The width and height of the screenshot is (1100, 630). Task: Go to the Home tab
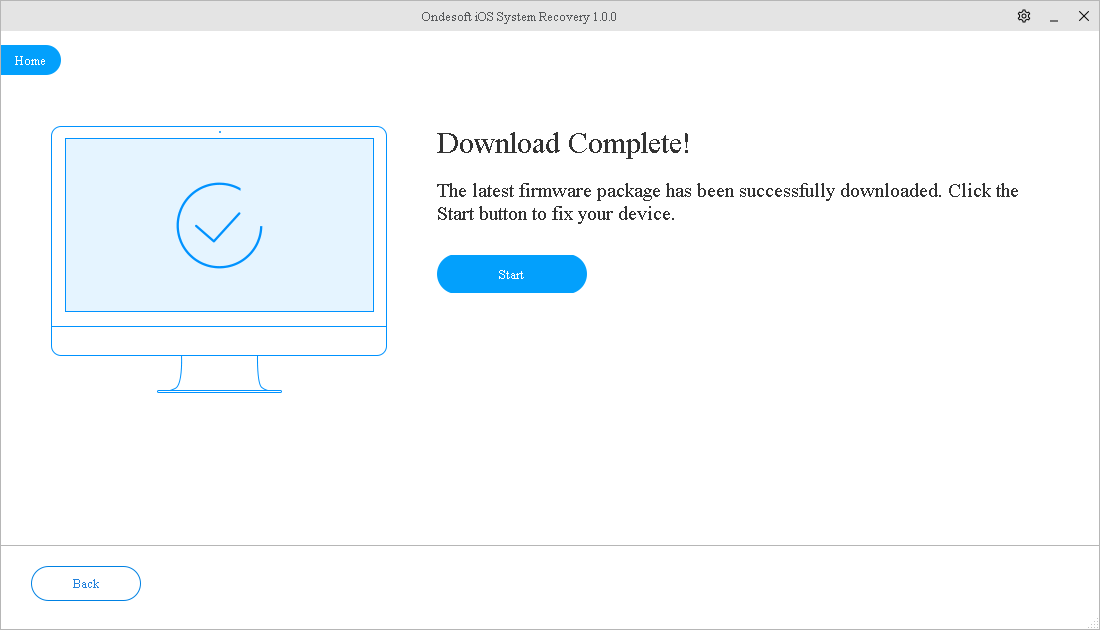coord(30,61)
